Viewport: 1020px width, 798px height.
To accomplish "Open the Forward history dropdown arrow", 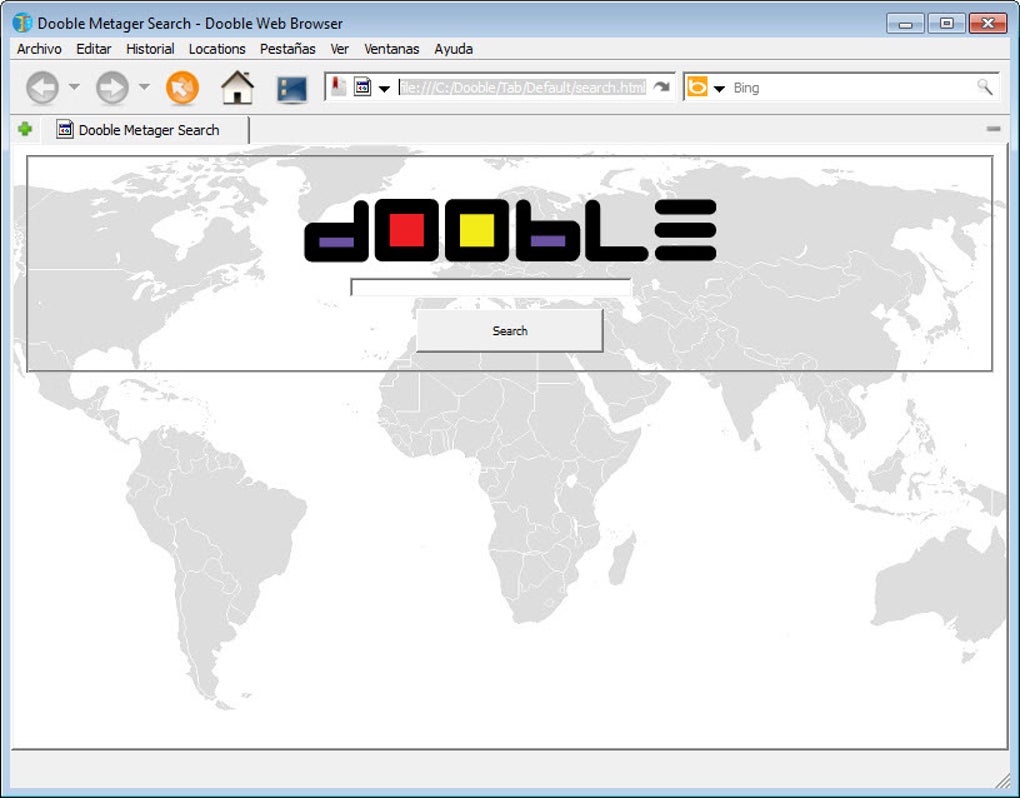I will [x=144, y=86].
